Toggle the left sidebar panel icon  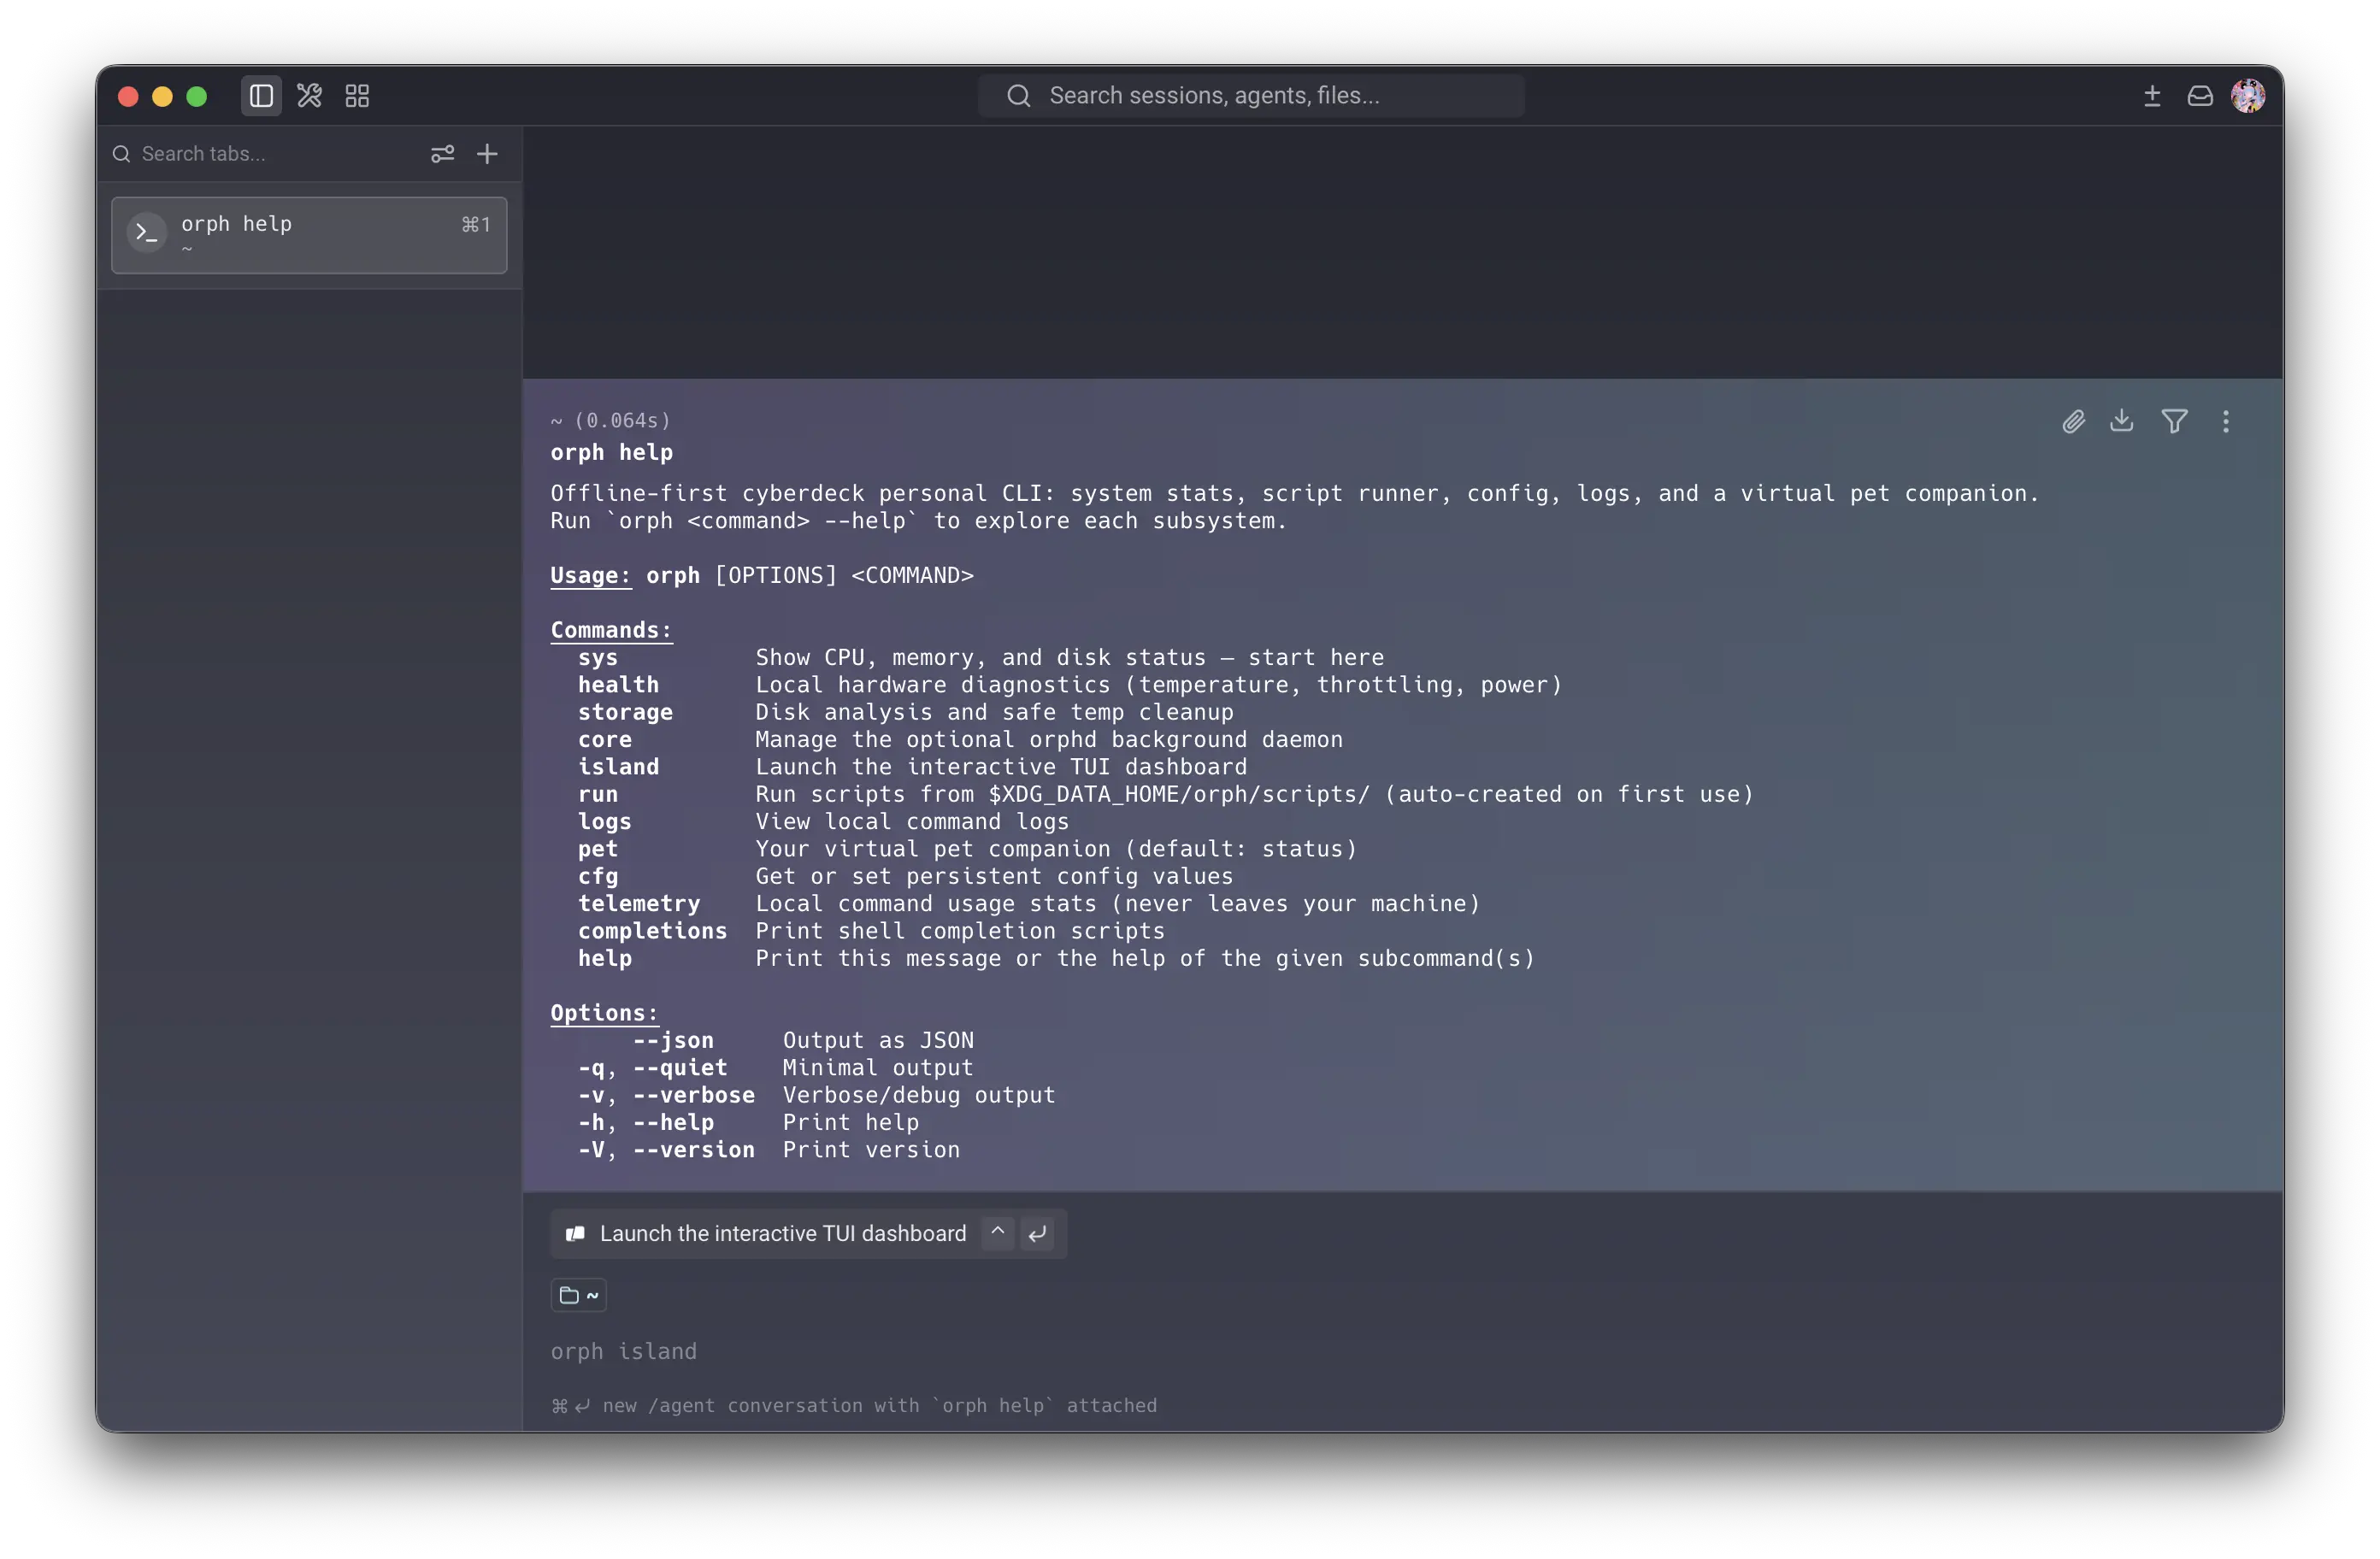(x=261, y=96)
